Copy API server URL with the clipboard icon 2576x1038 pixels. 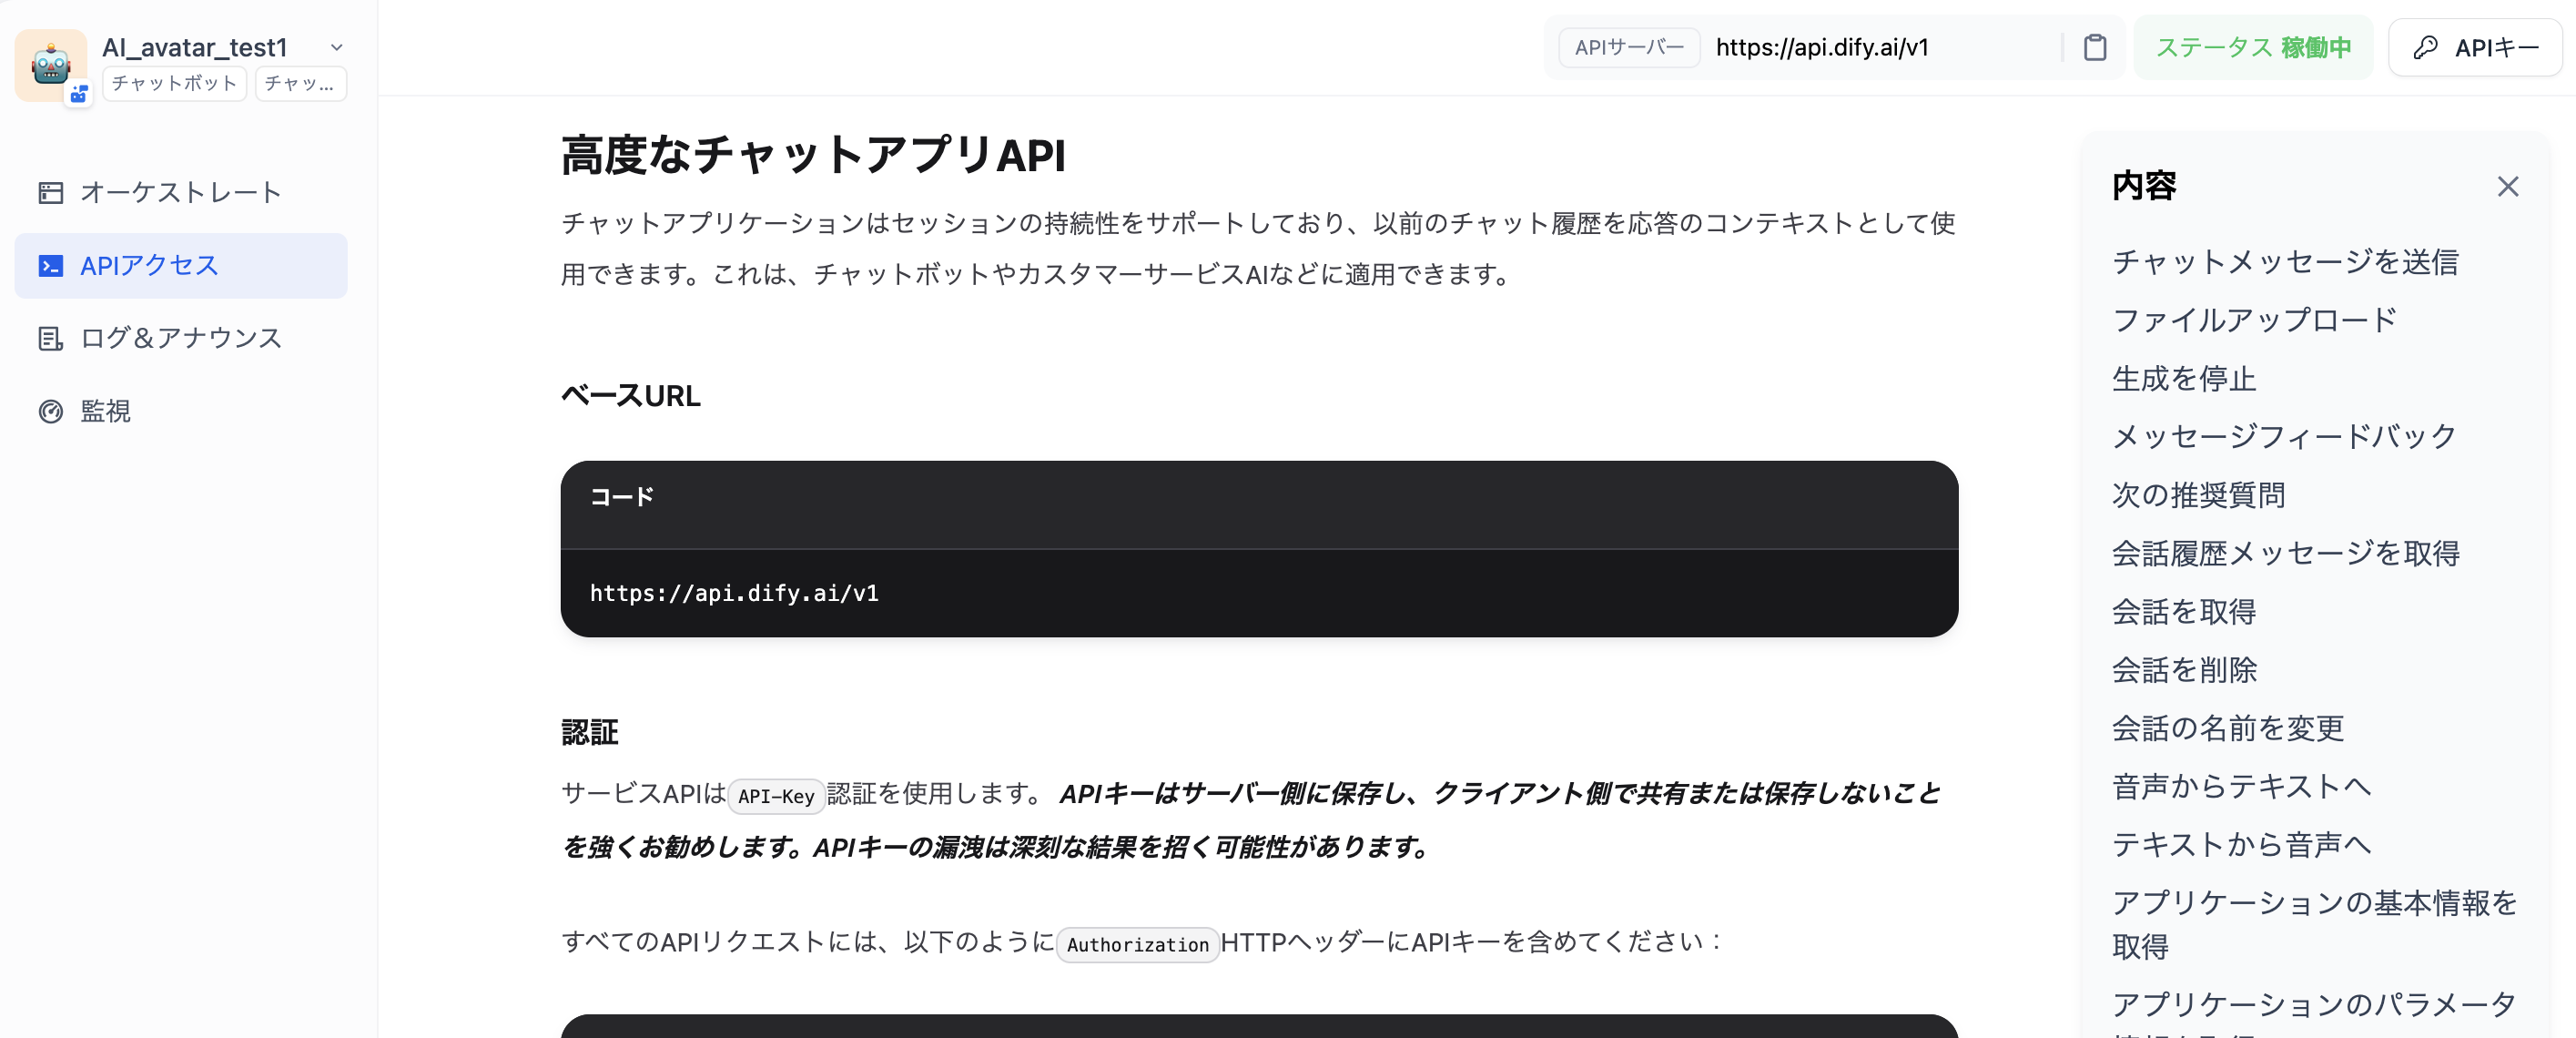(2096, 47)
